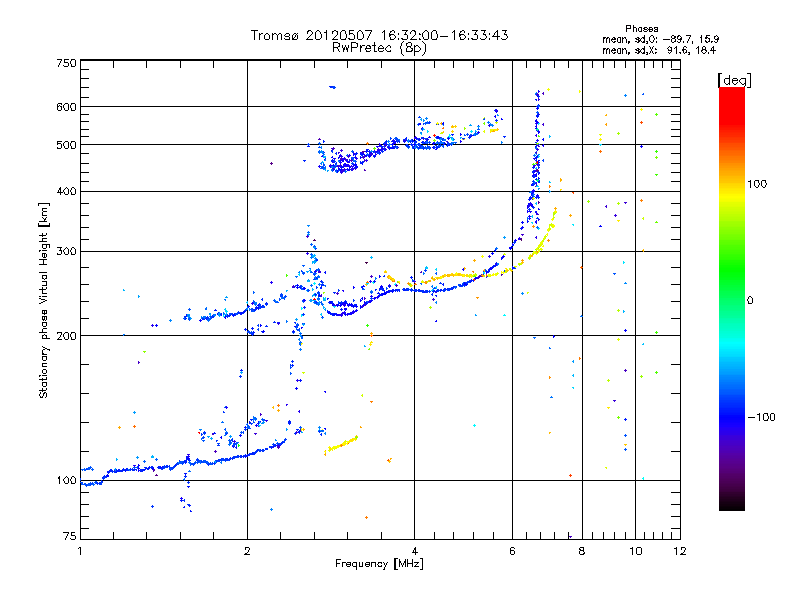Screen dimensions: 800x600
Task: Click the '[deg]' colorbar unit label
Action: pyautogui.click(x=734, y=80)
